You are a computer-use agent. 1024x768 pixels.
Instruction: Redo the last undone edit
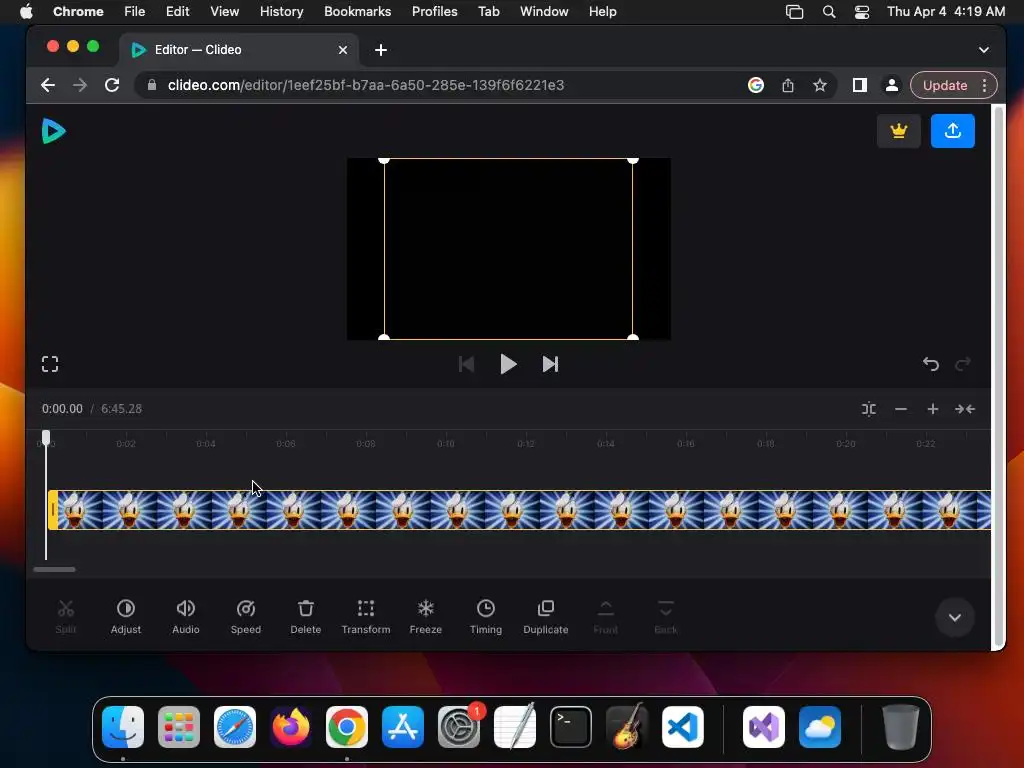click(x=963, y=364)
